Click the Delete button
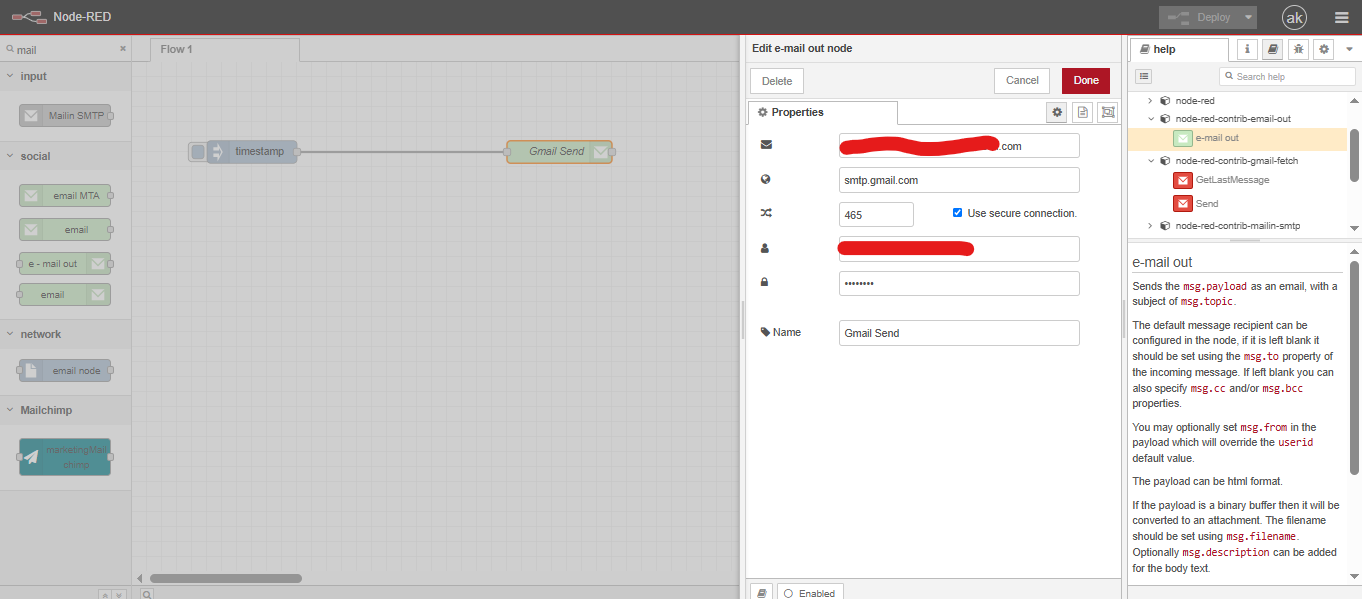 click(777, 81)
